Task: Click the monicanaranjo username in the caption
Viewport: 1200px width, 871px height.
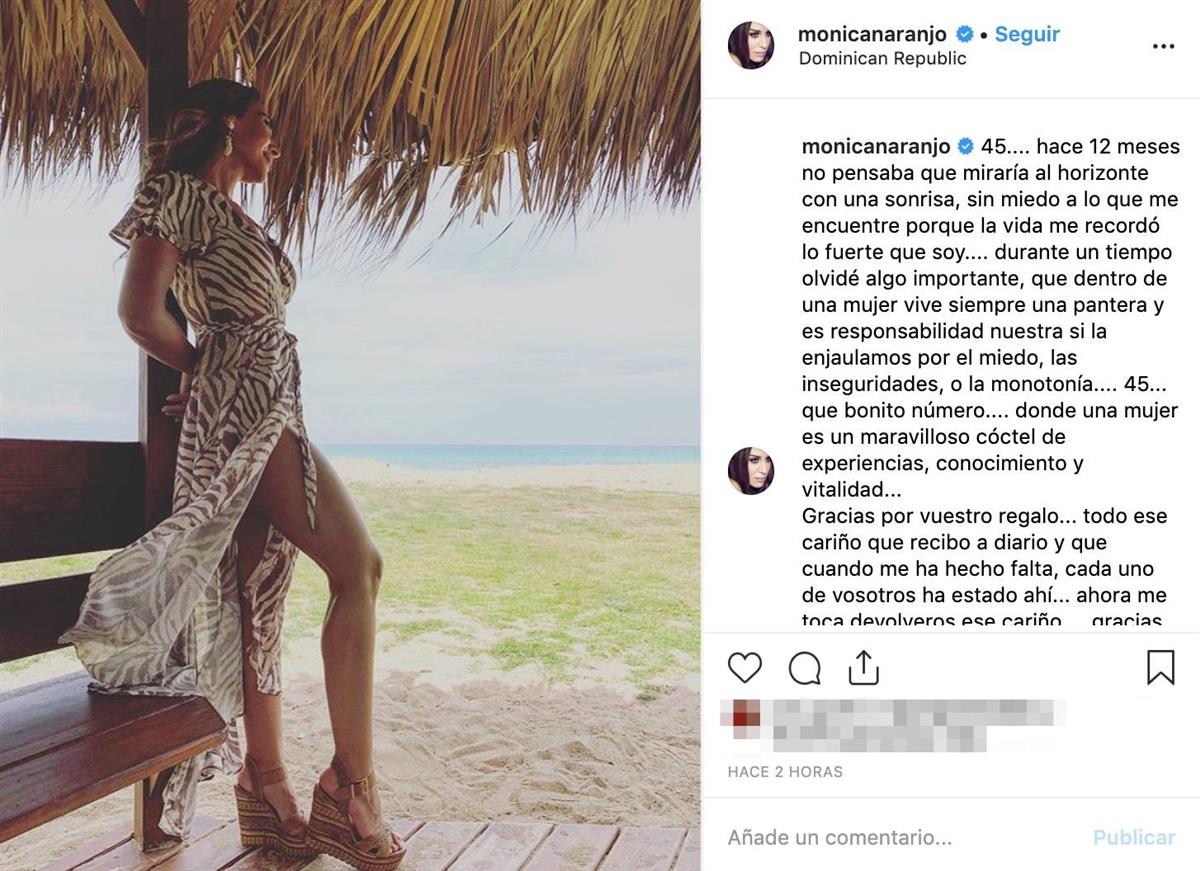Action: pyautogui.click(x=875, y=146)
